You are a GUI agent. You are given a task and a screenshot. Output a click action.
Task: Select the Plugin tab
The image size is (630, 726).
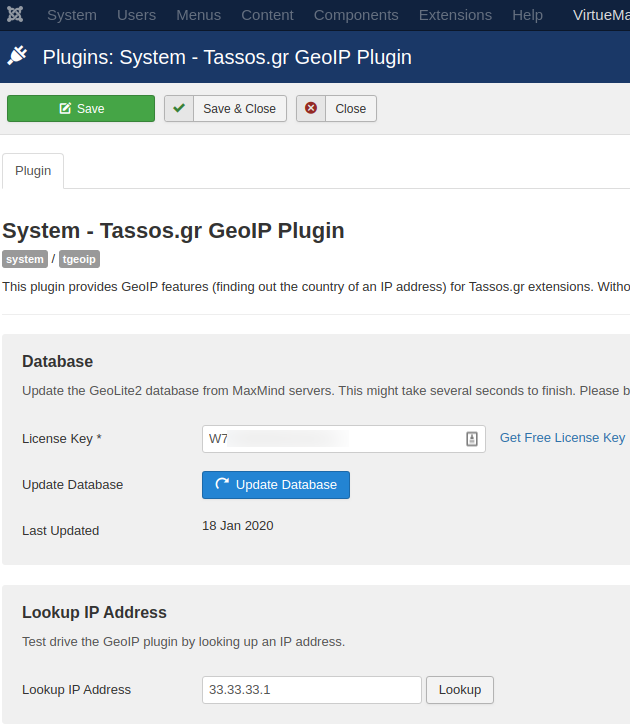click(33, 171)
